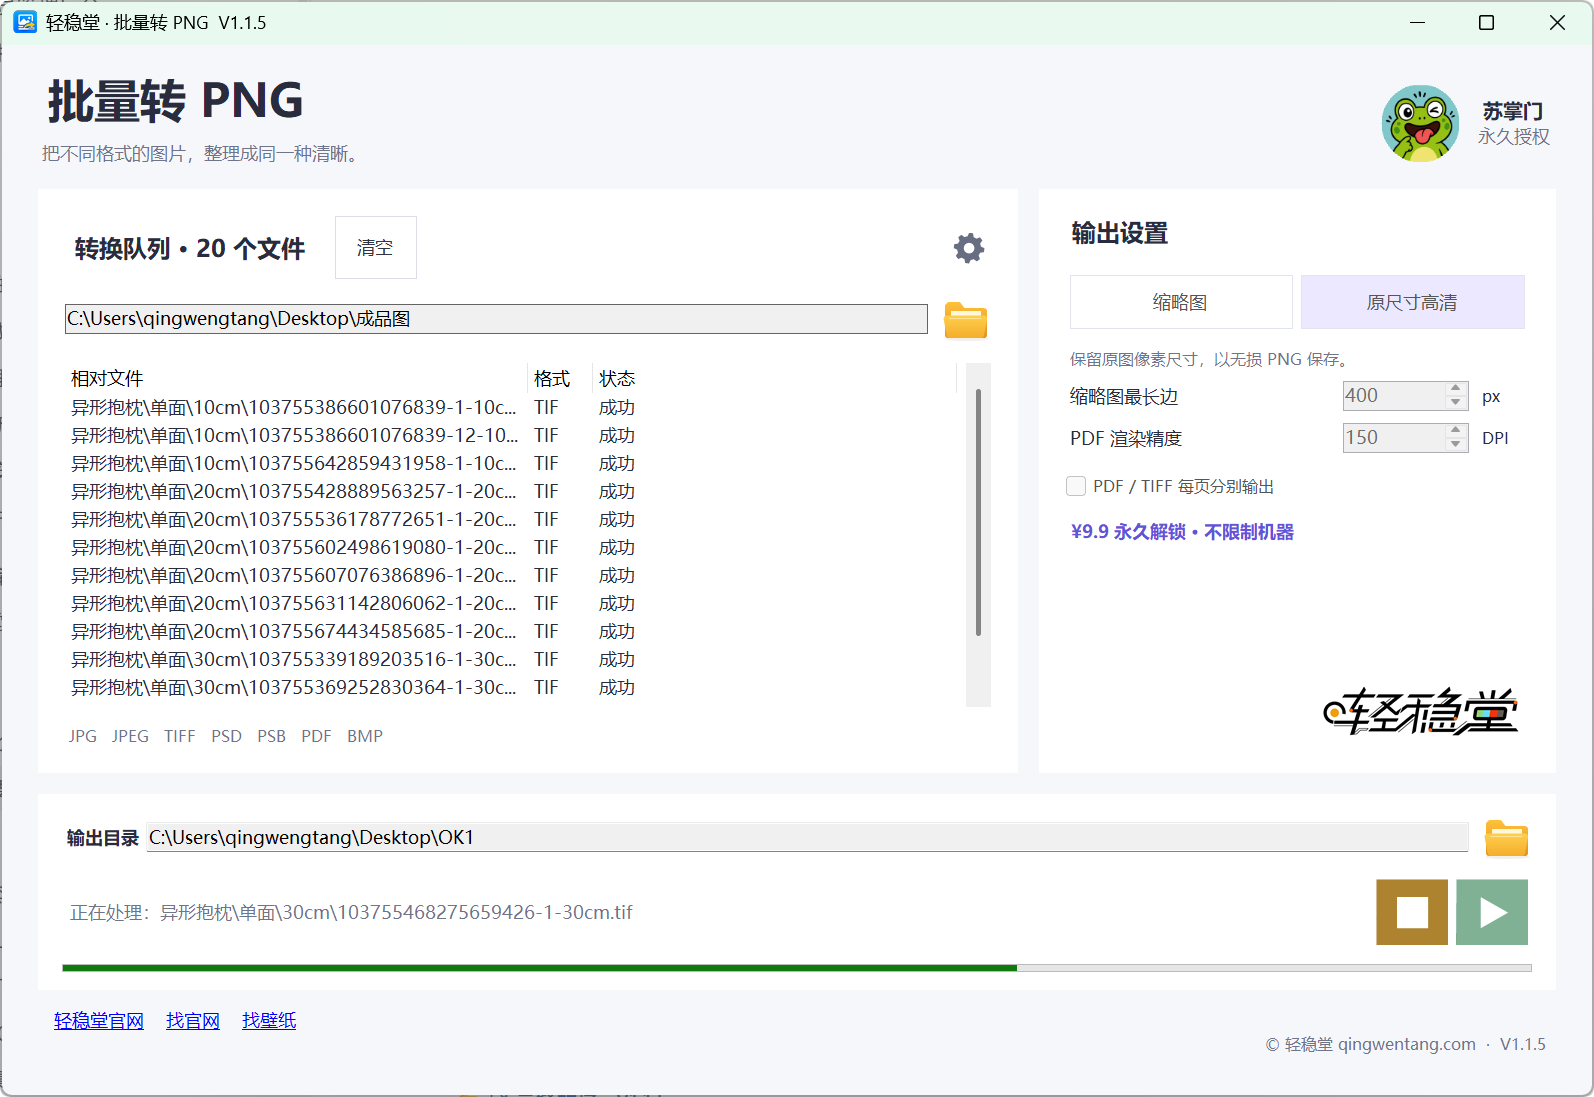Open the 找壁纸 link
The height and width of the screenshot is (1097, 1594).
[x=269, y=1021]
